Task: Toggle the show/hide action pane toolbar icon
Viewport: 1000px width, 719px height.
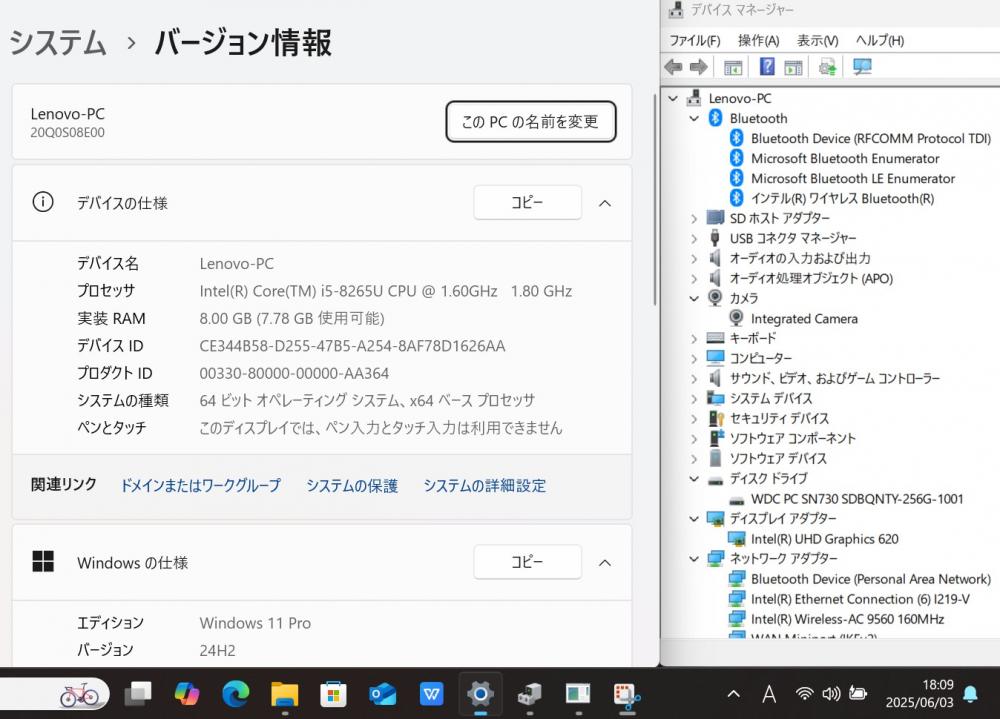Action: (x=793, y=67)
